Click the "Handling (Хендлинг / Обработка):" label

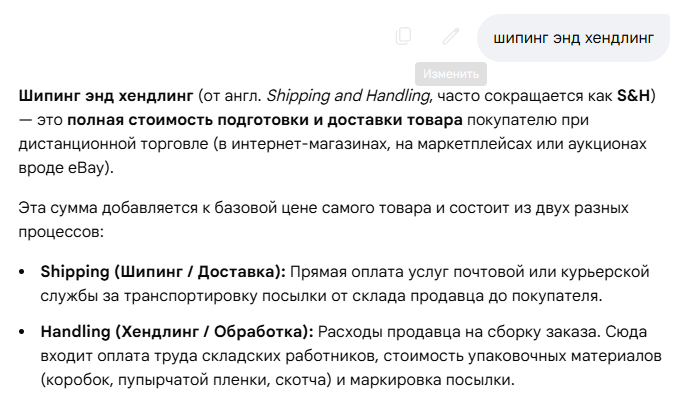click(x=177, y=332)
